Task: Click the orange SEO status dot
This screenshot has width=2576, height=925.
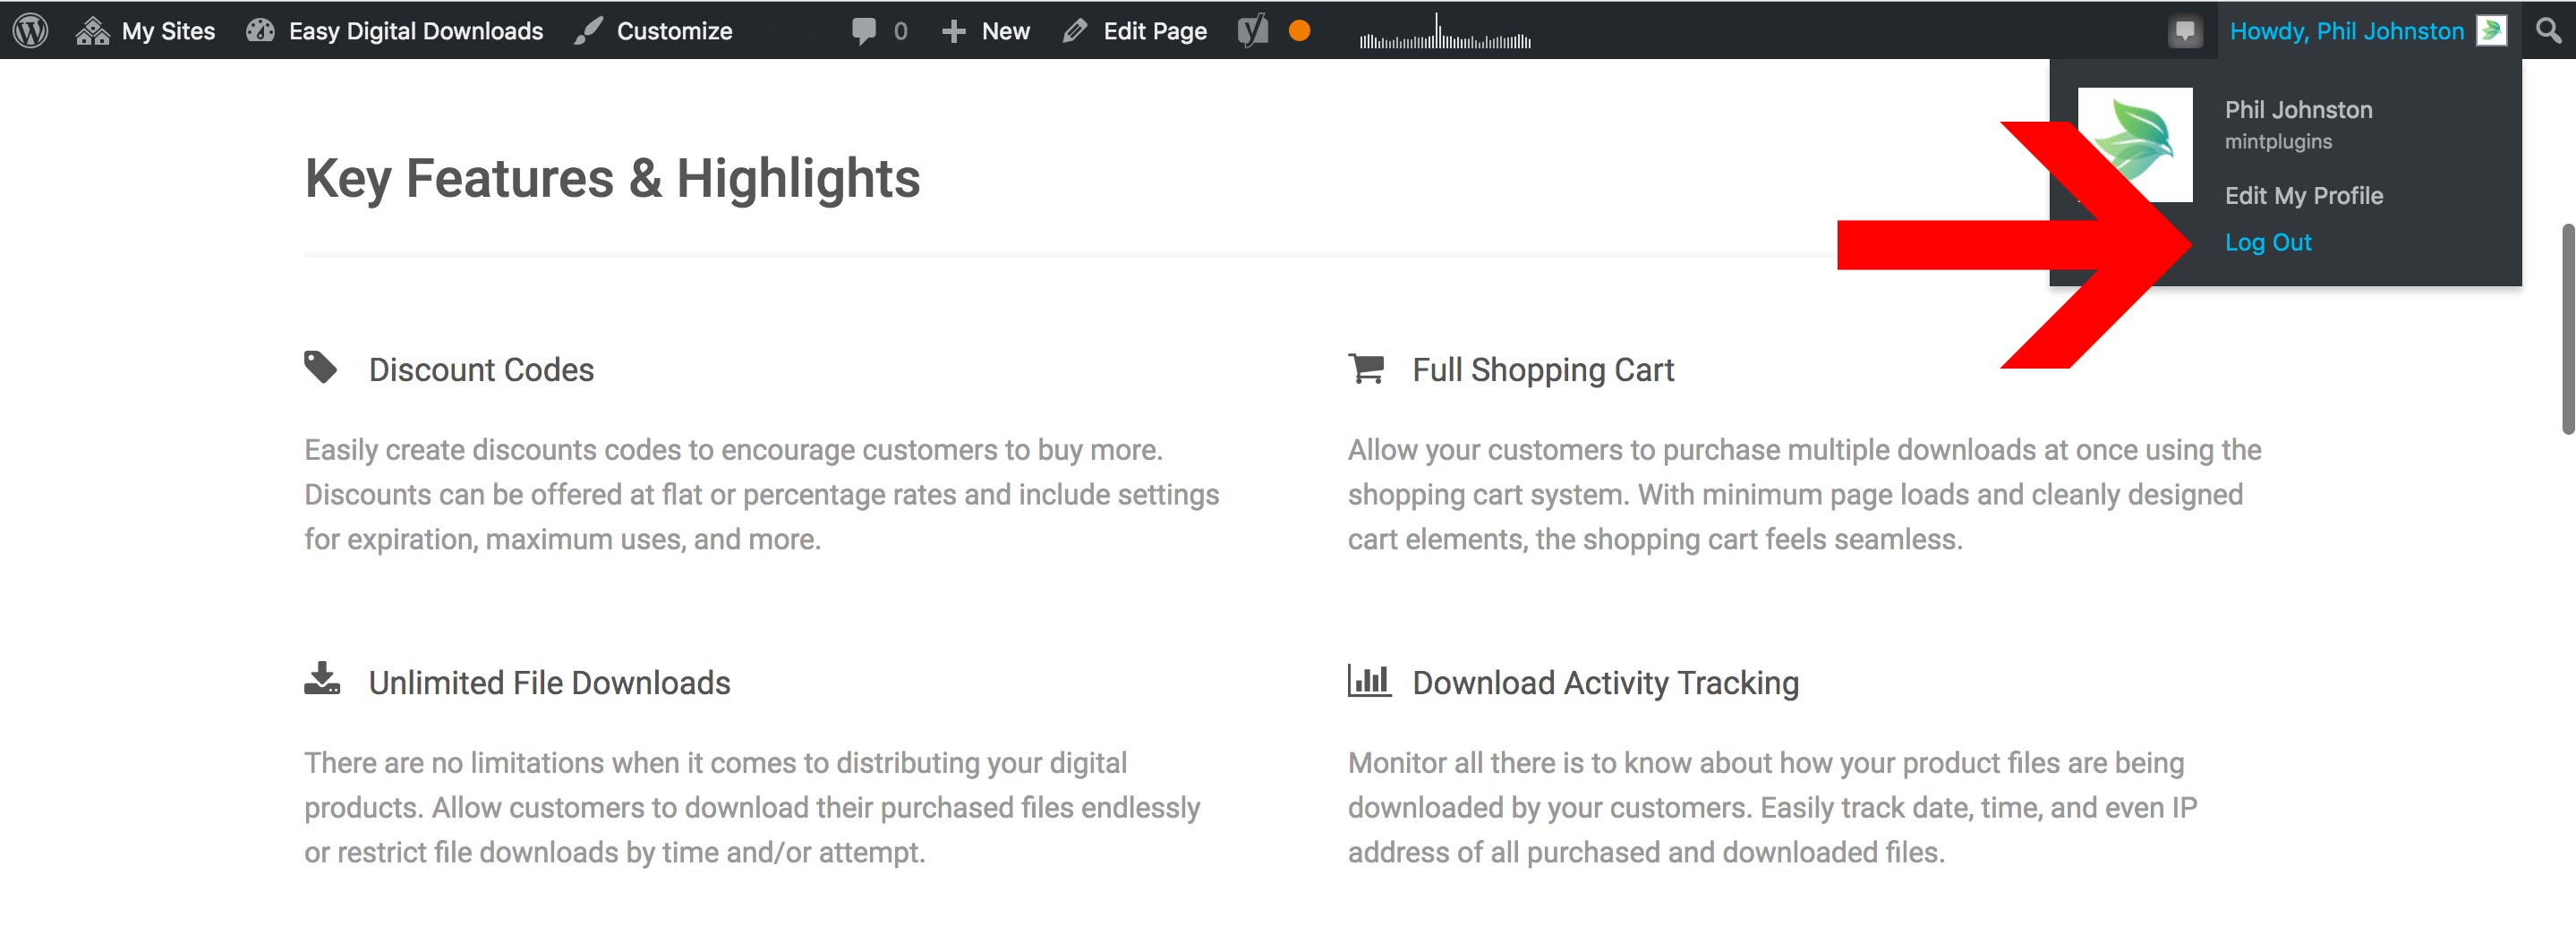Action: click(x=1299, y=31)
